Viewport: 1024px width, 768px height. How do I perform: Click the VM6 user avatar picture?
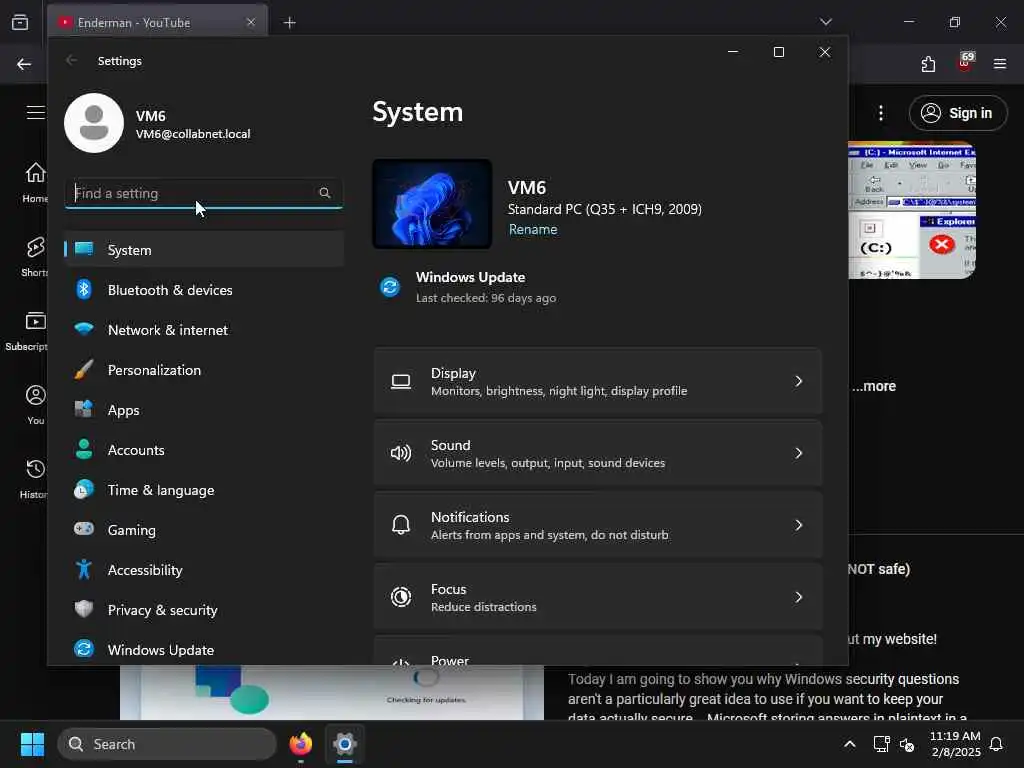coord(94,123)
